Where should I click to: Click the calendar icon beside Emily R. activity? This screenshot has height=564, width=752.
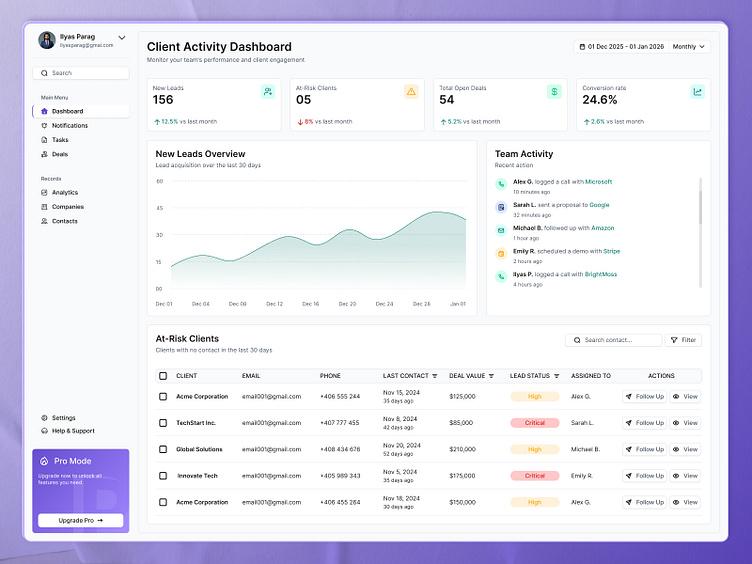tap(501, 254)
